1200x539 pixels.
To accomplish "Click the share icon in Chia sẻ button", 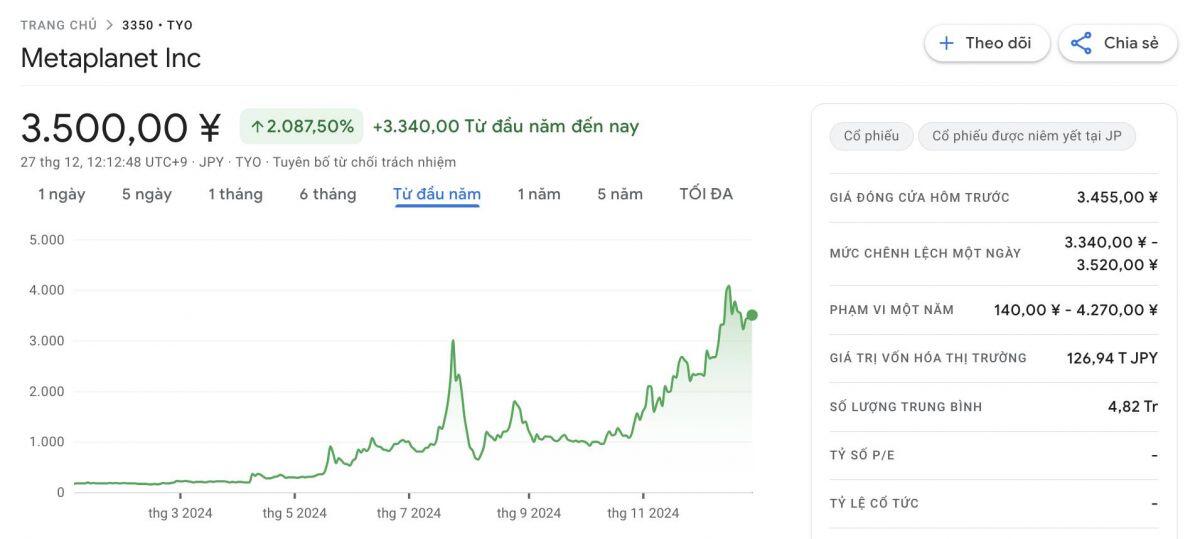I will pos(1081,43).
